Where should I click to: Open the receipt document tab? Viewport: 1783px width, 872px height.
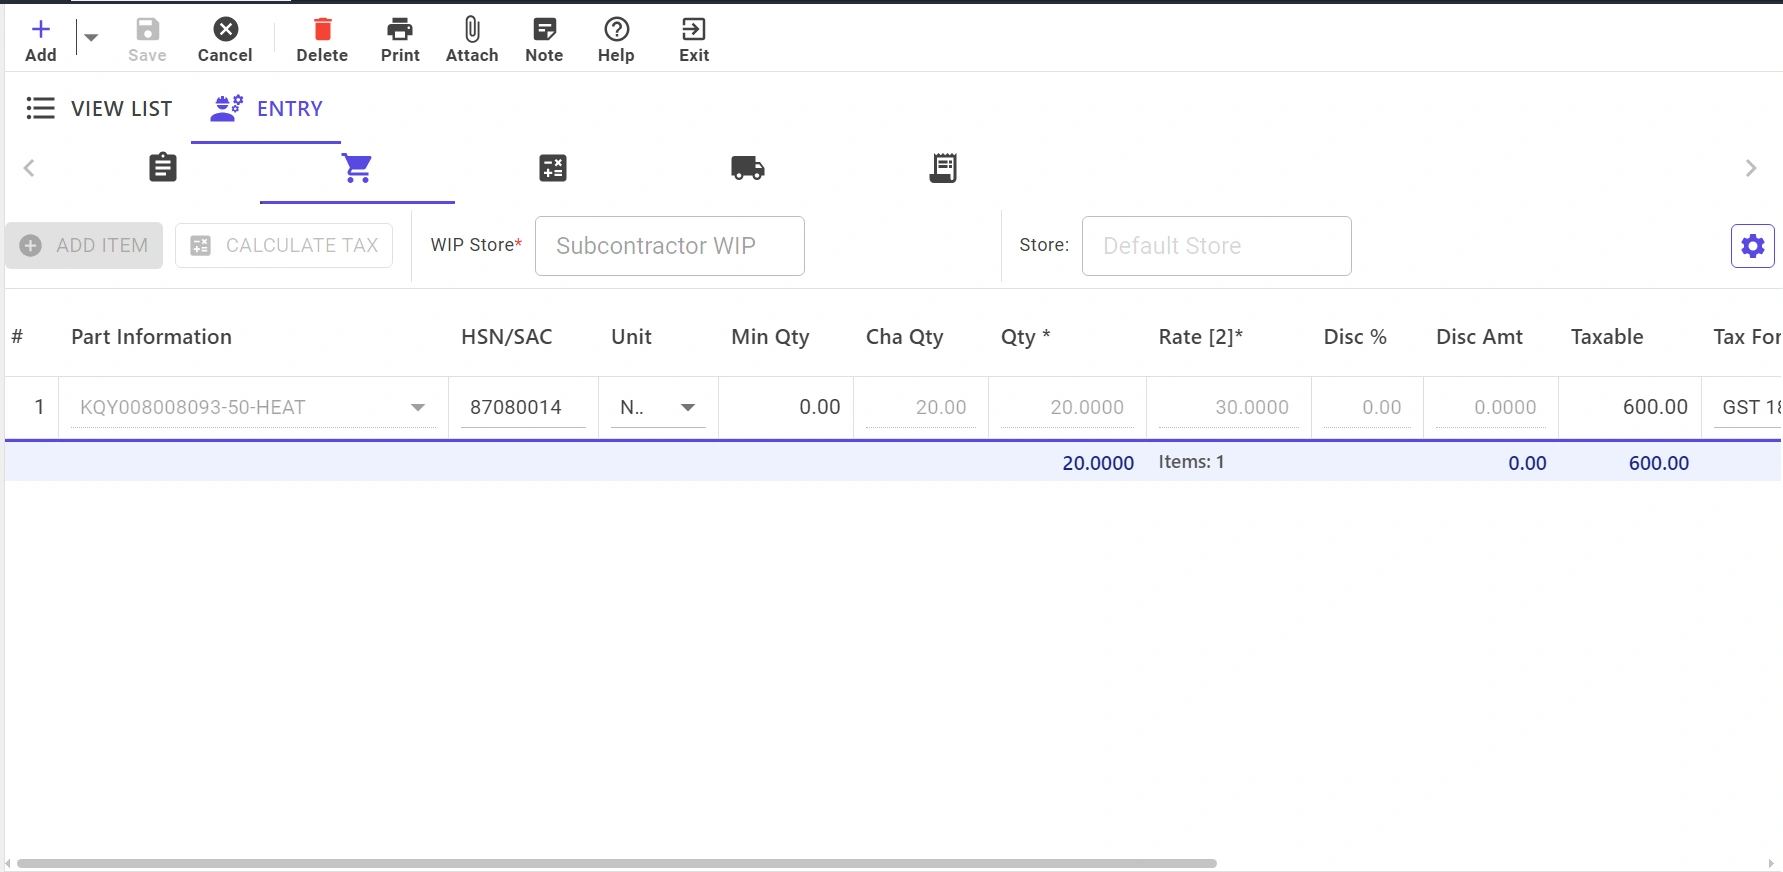pos(943,168)
